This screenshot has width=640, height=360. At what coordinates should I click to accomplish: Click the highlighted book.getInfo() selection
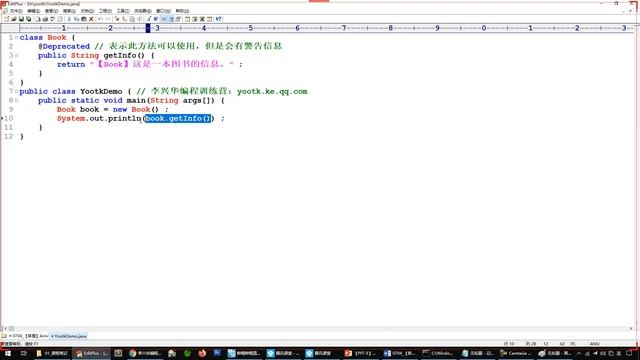pyautogui.click(x=178, y=118)
